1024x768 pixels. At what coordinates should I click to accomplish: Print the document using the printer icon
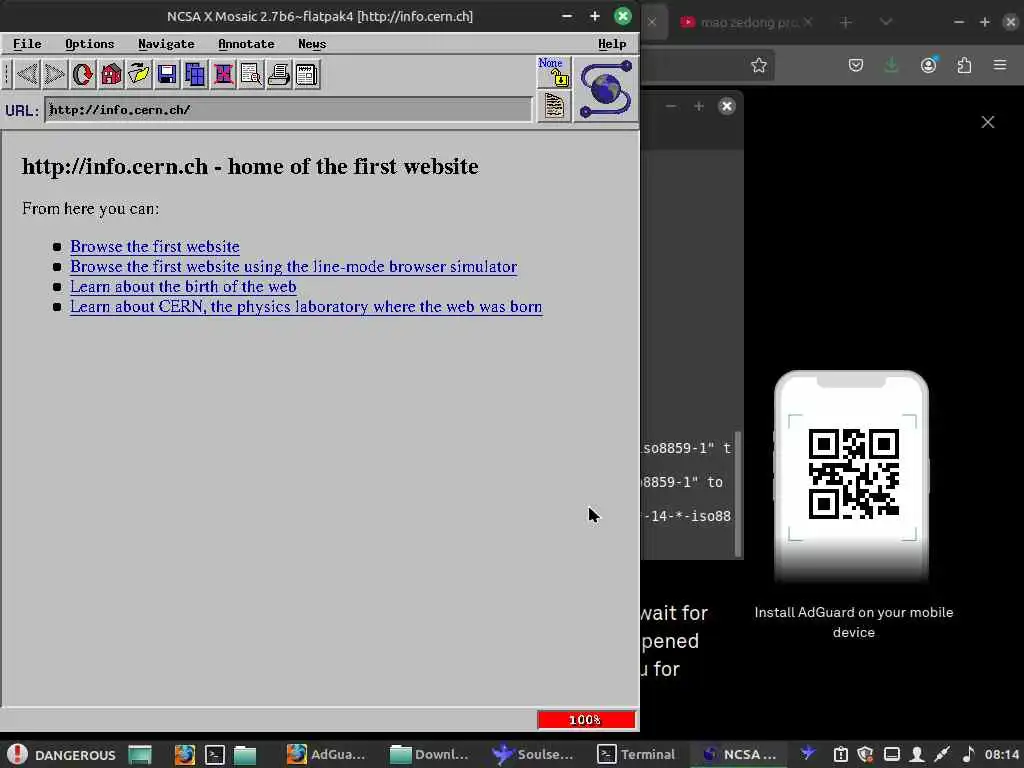point(280,74)
